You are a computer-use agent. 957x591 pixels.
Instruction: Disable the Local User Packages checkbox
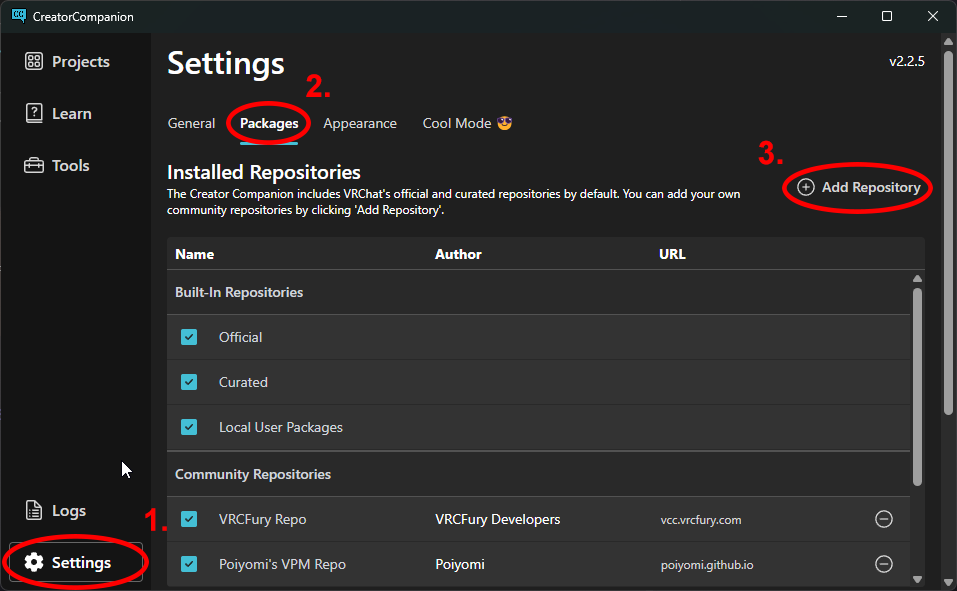click(x=189, y=427)
